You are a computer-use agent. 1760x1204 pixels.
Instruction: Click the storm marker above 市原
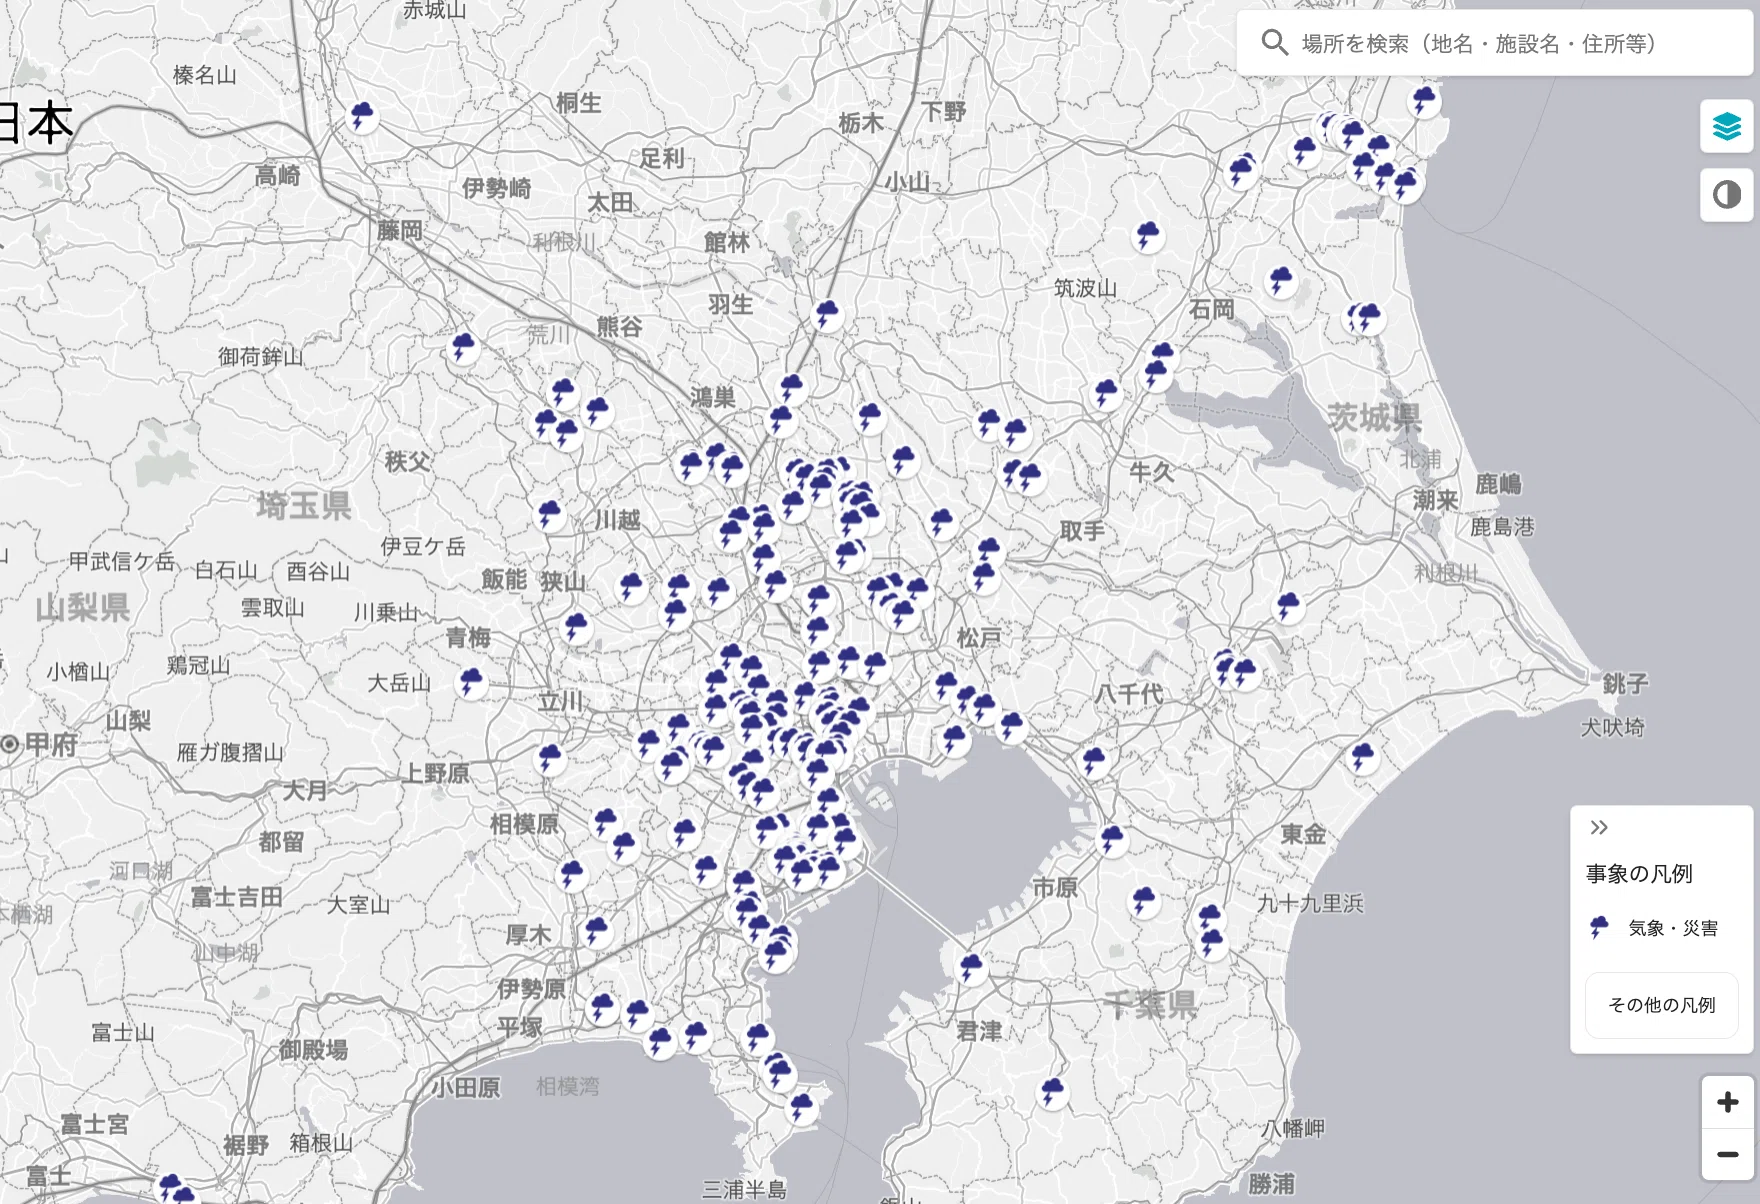1113,840
